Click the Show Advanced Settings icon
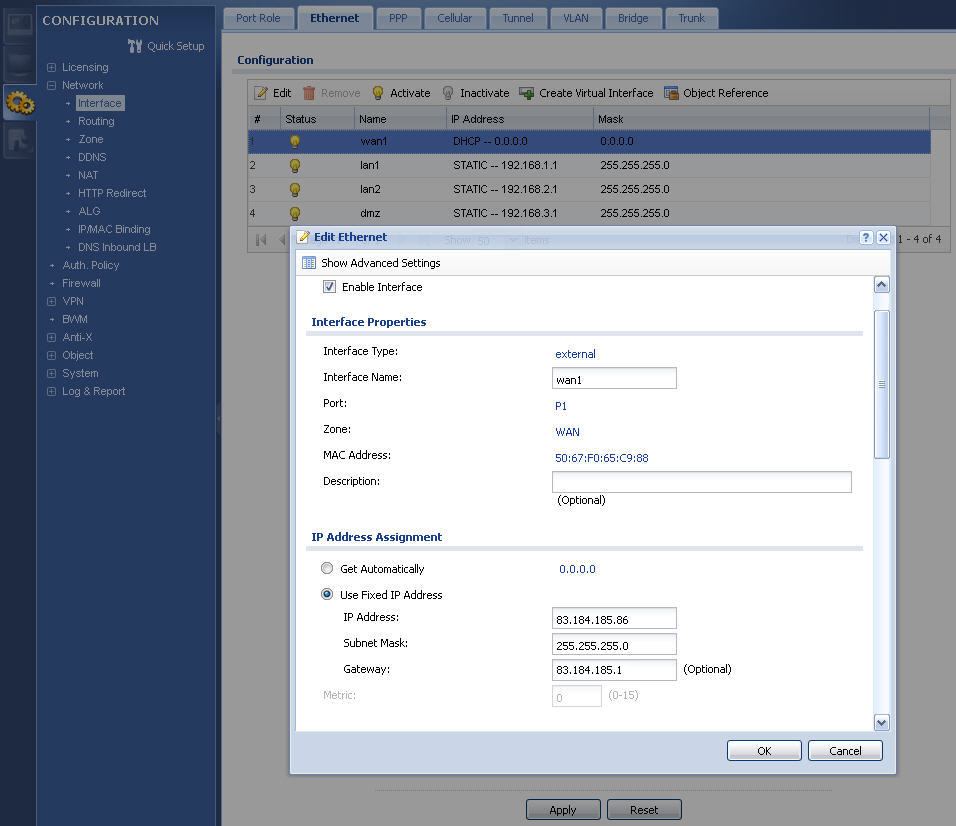 point(309,263)
